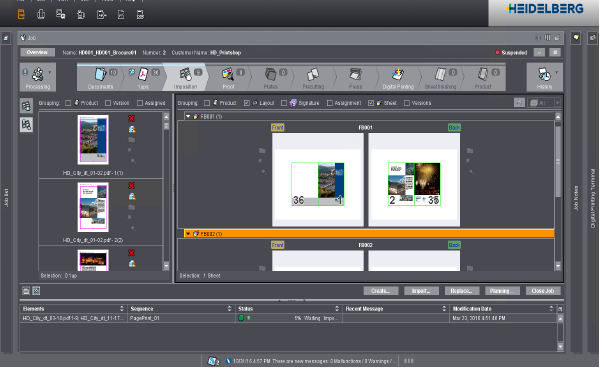Click the Import... button
This screenshot has width=604, height=370.
coord(421,291)
